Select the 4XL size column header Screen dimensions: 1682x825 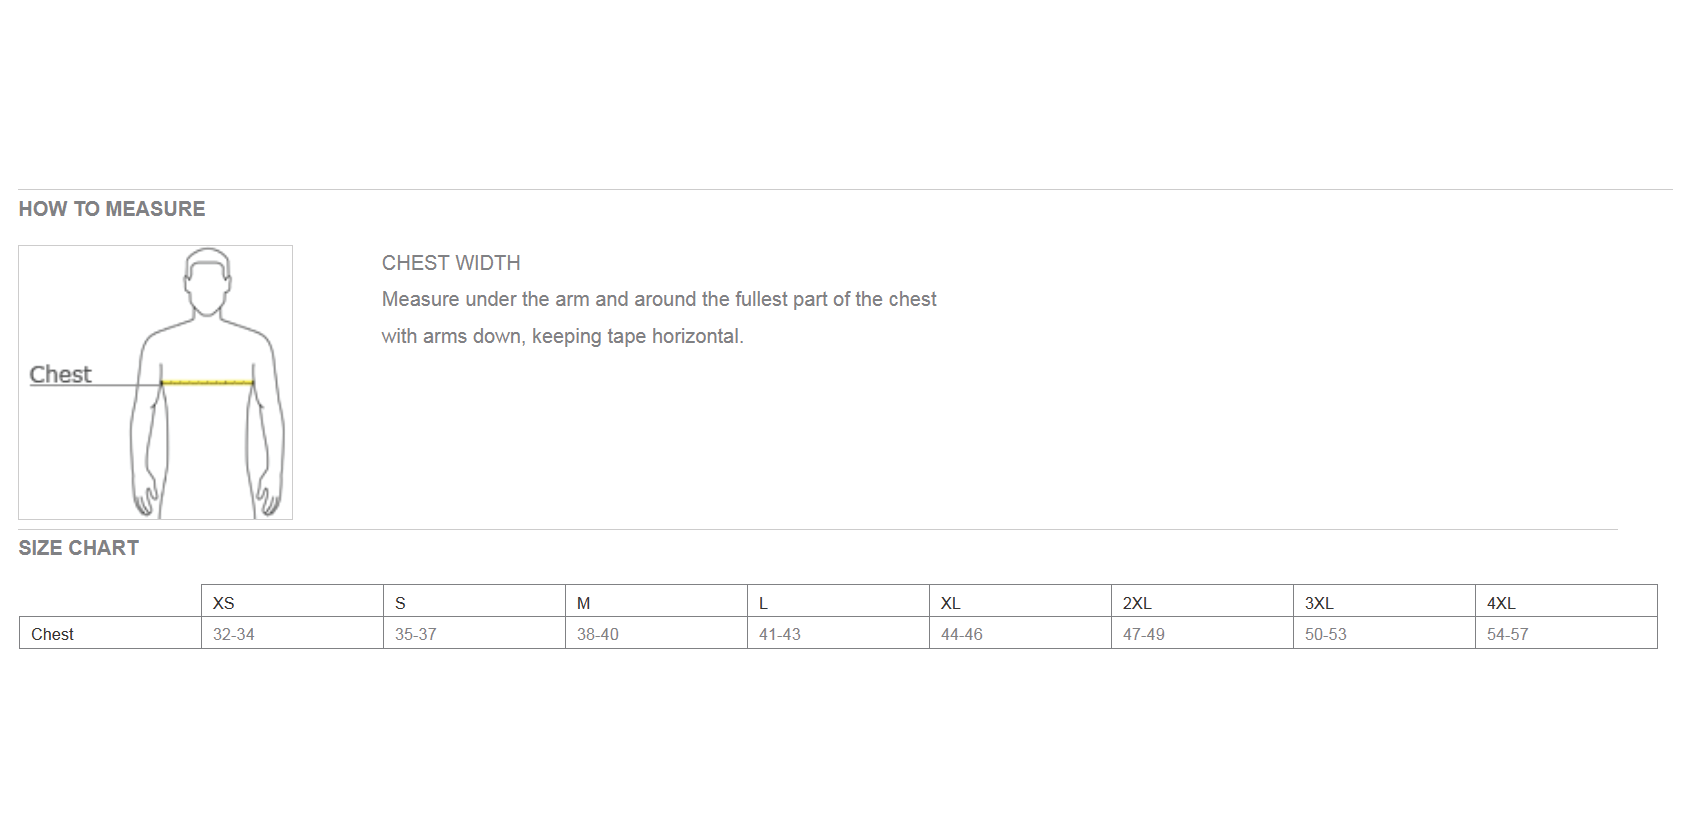pos(1566,601)
